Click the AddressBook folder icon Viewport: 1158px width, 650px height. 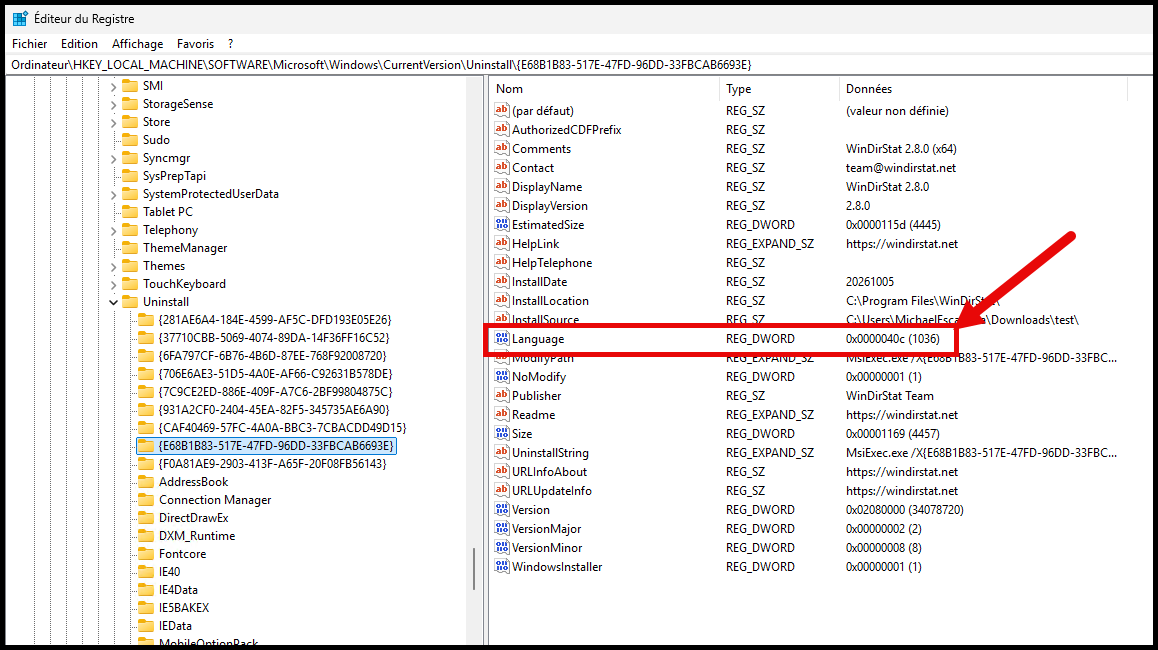tap(146, 482)
